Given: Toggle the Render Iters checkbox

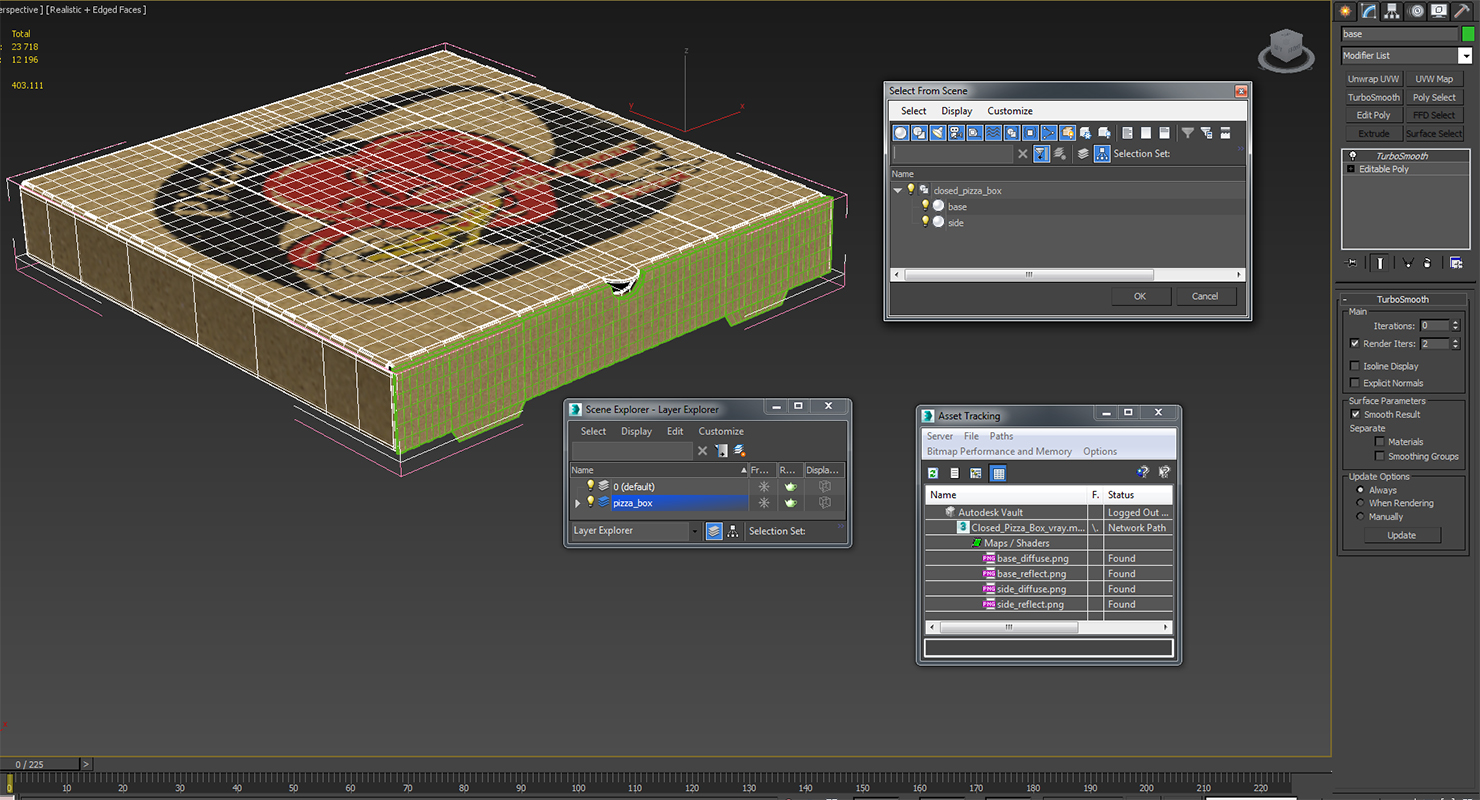Looking at the screenshot, I should tap(1355, 343).
